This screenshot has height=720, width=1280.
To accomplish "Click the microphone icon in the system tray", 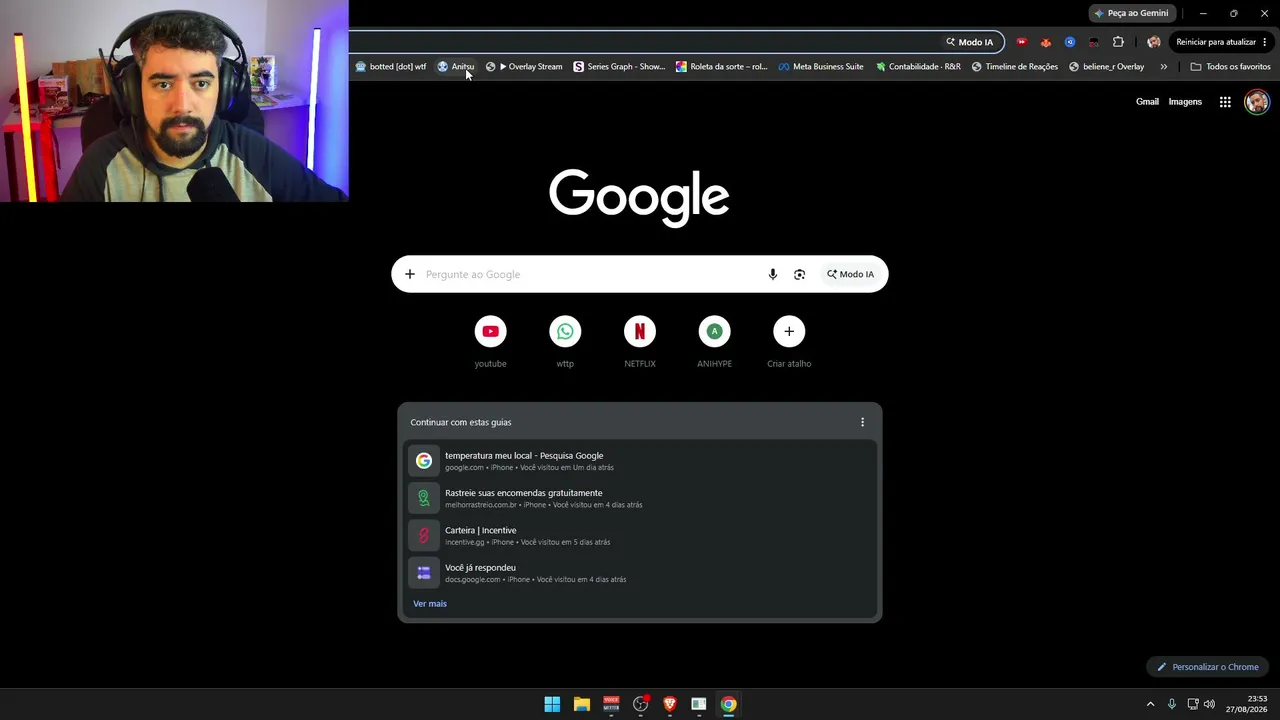I will pyautogui.click(x=1172, y=704).
